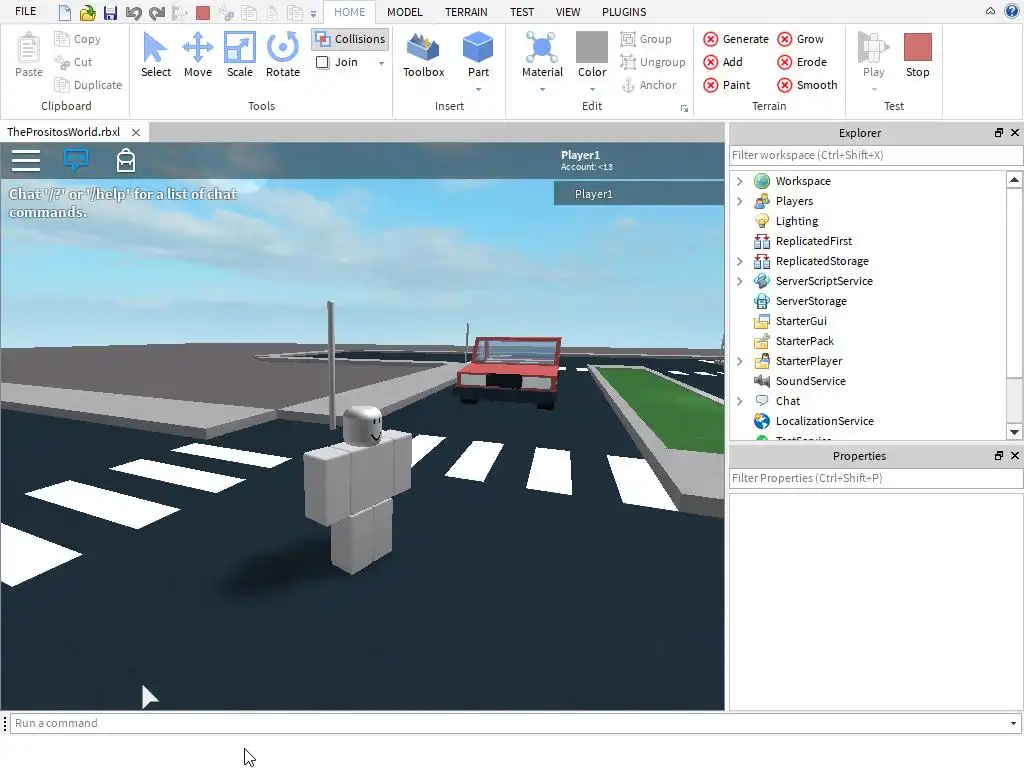
Task: Switch to the TEST ribbon tab
Action: pyautogui.click(x=522, y=12)
